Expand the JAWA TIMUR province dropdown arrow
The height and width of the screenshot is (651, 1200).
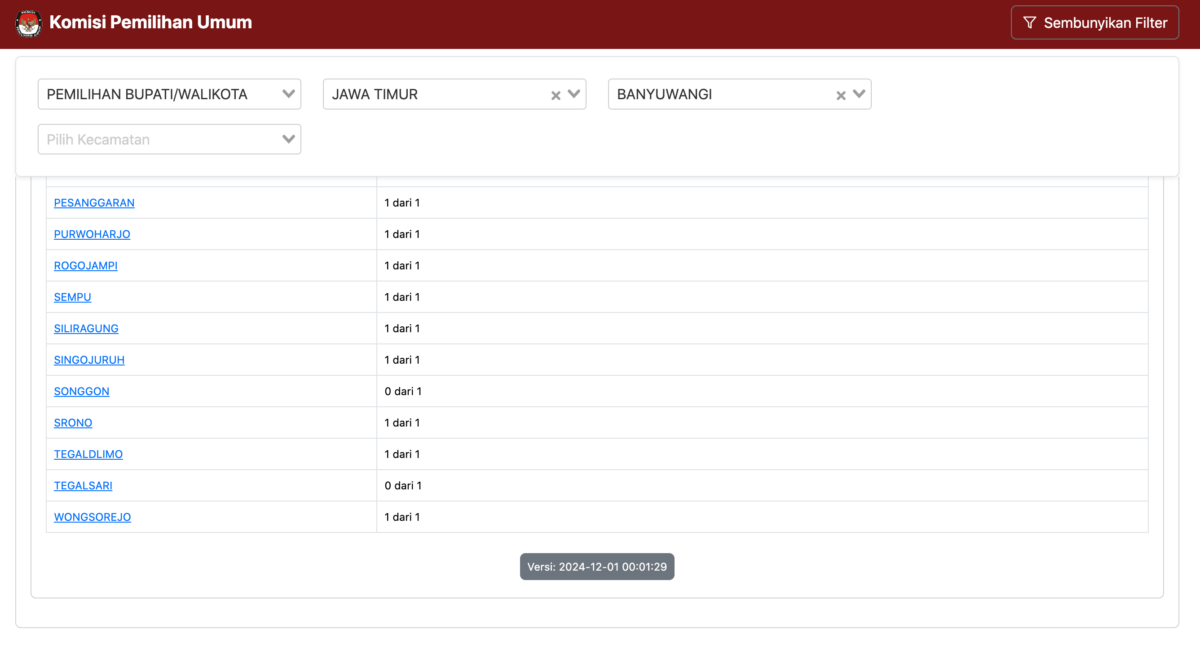tap(574, 94)
